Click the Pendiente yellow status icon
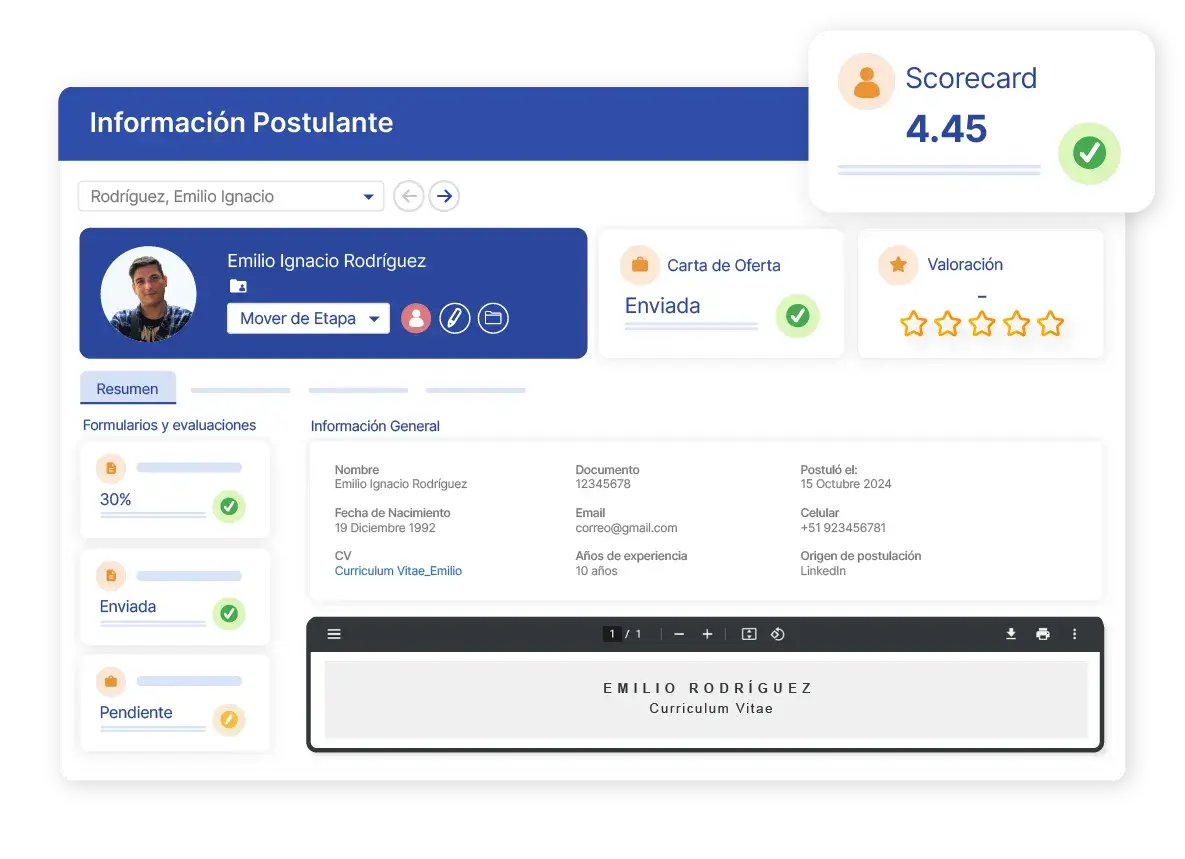 (x=229, y=719)
